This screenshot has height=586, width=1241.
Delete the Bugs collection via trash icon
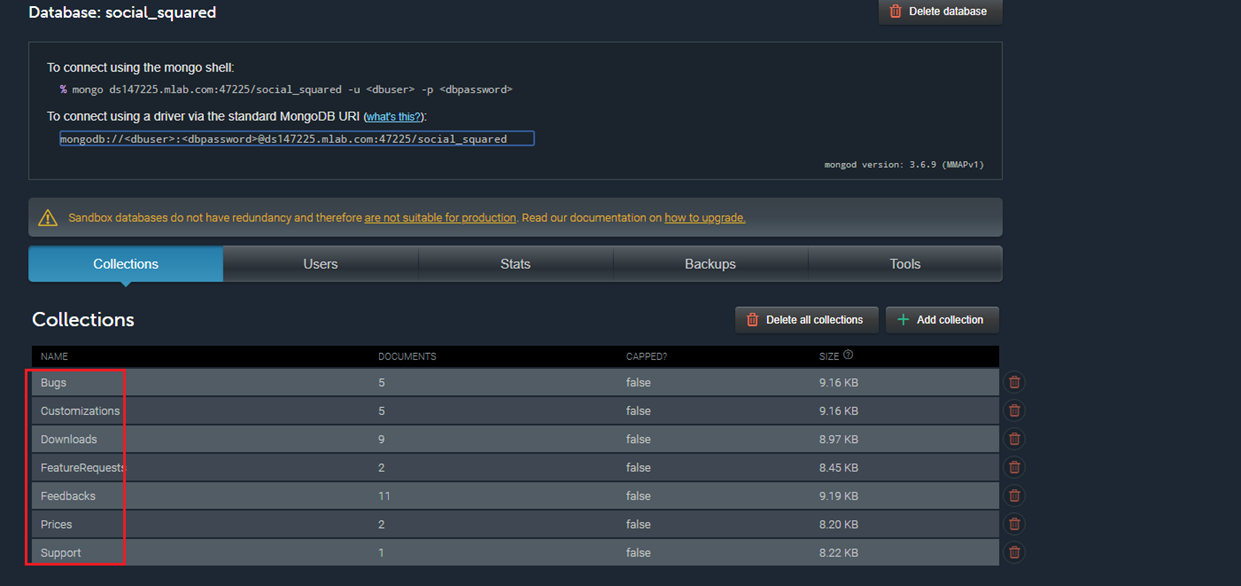(x=1014, y=382)
